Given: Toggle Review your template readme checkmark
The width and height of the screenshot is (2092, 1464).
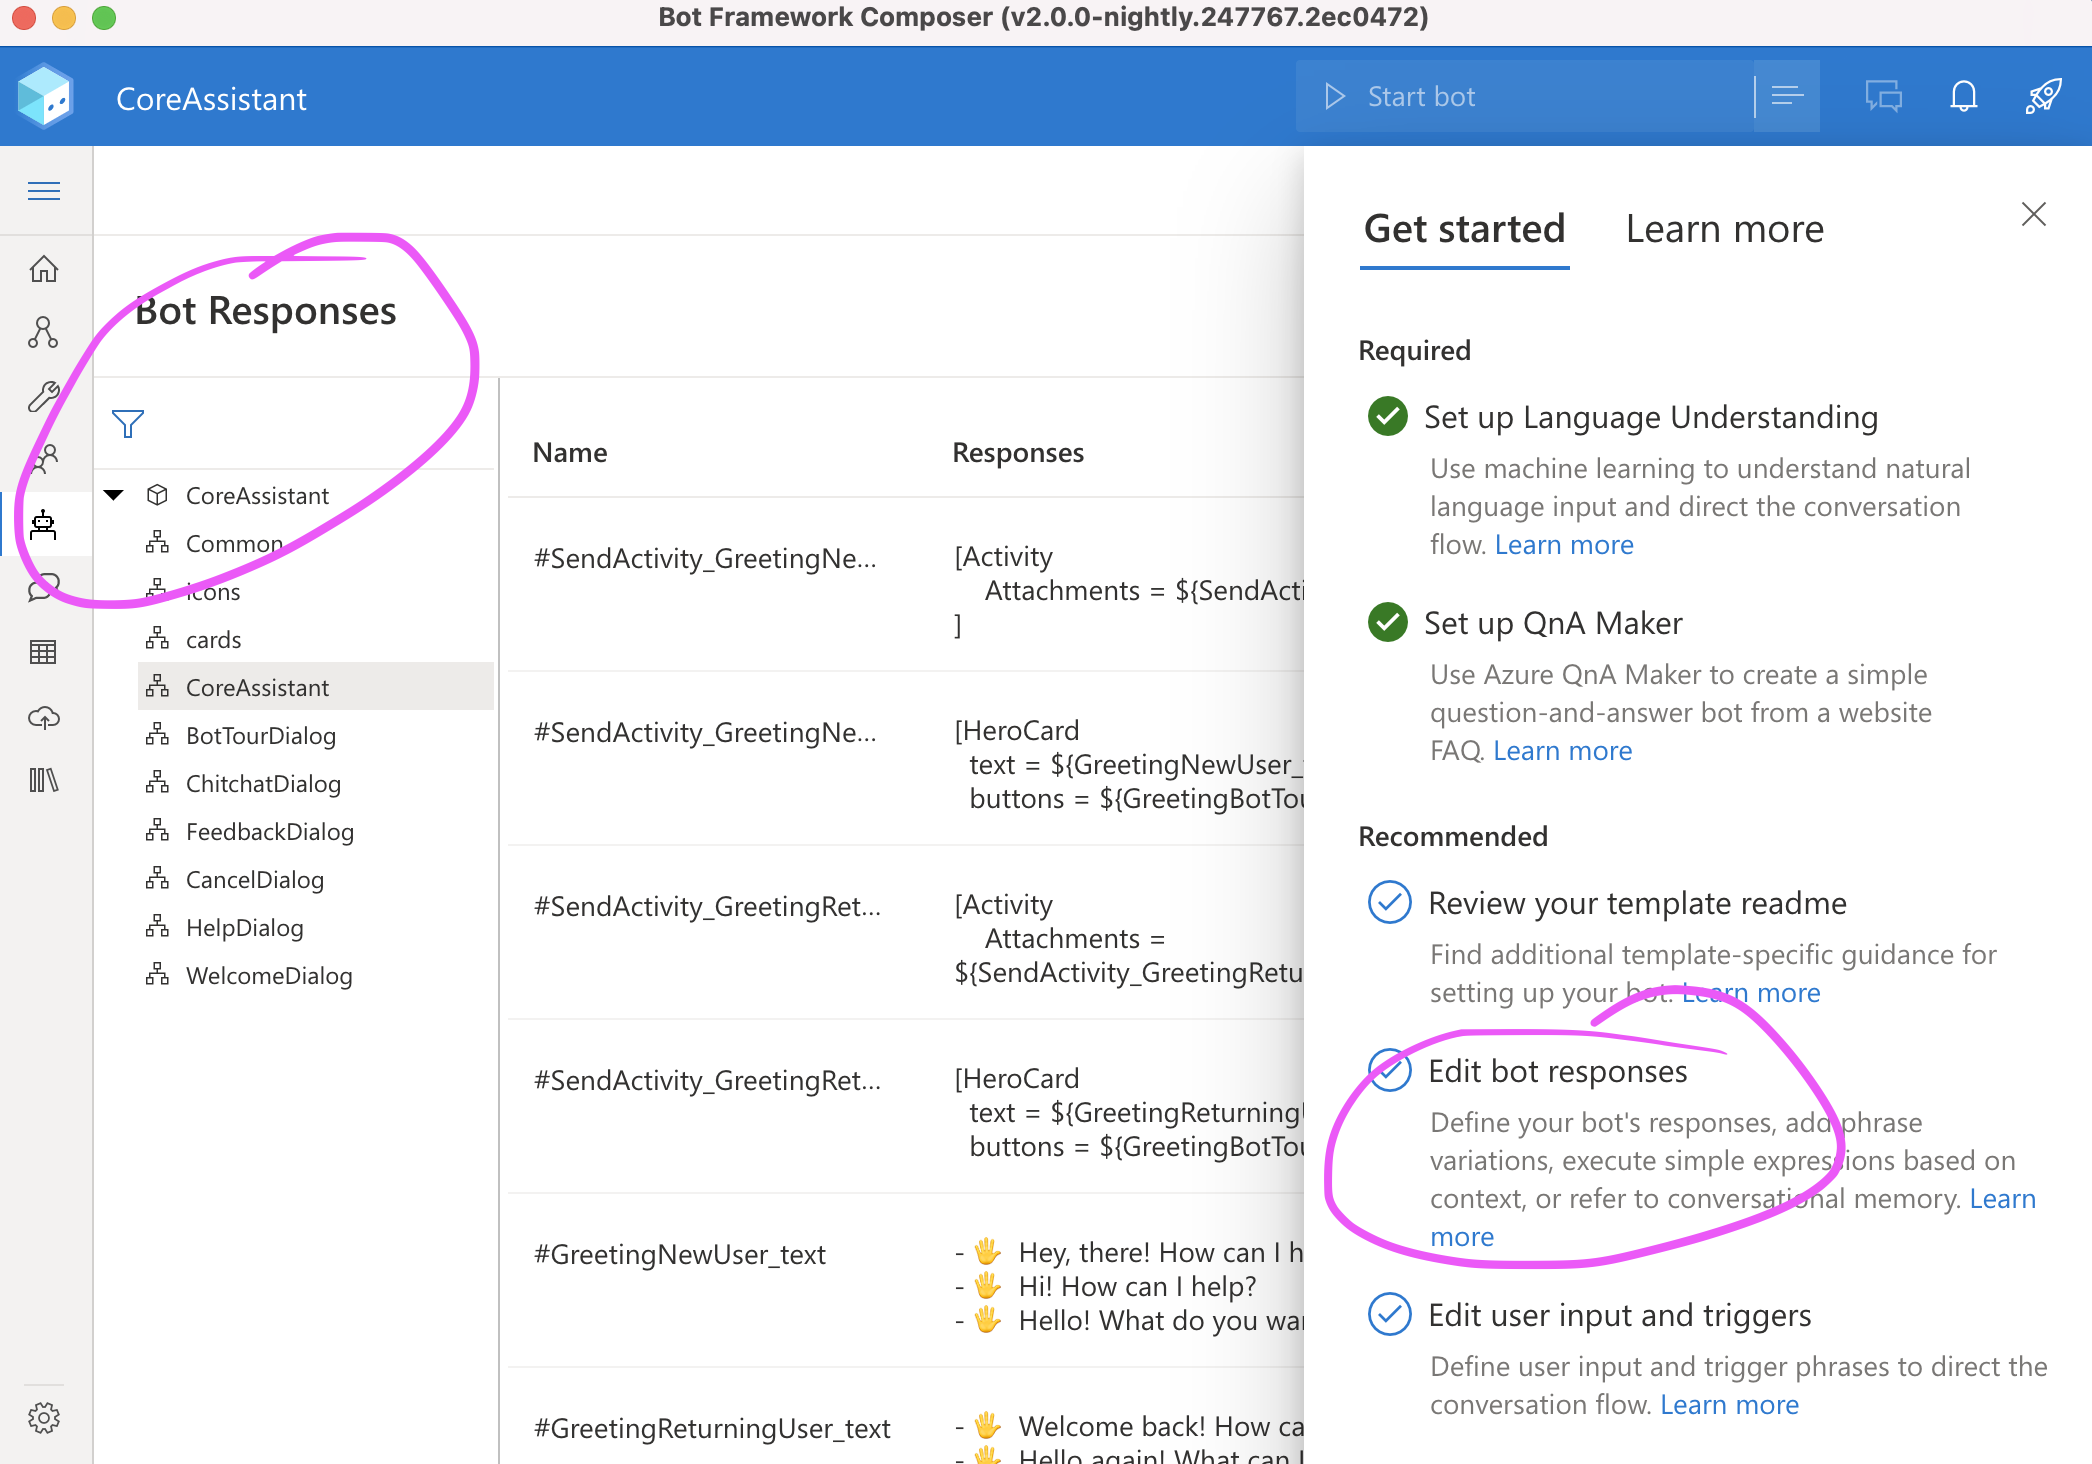Looking at the screenshot, I should pos(1389,902).
